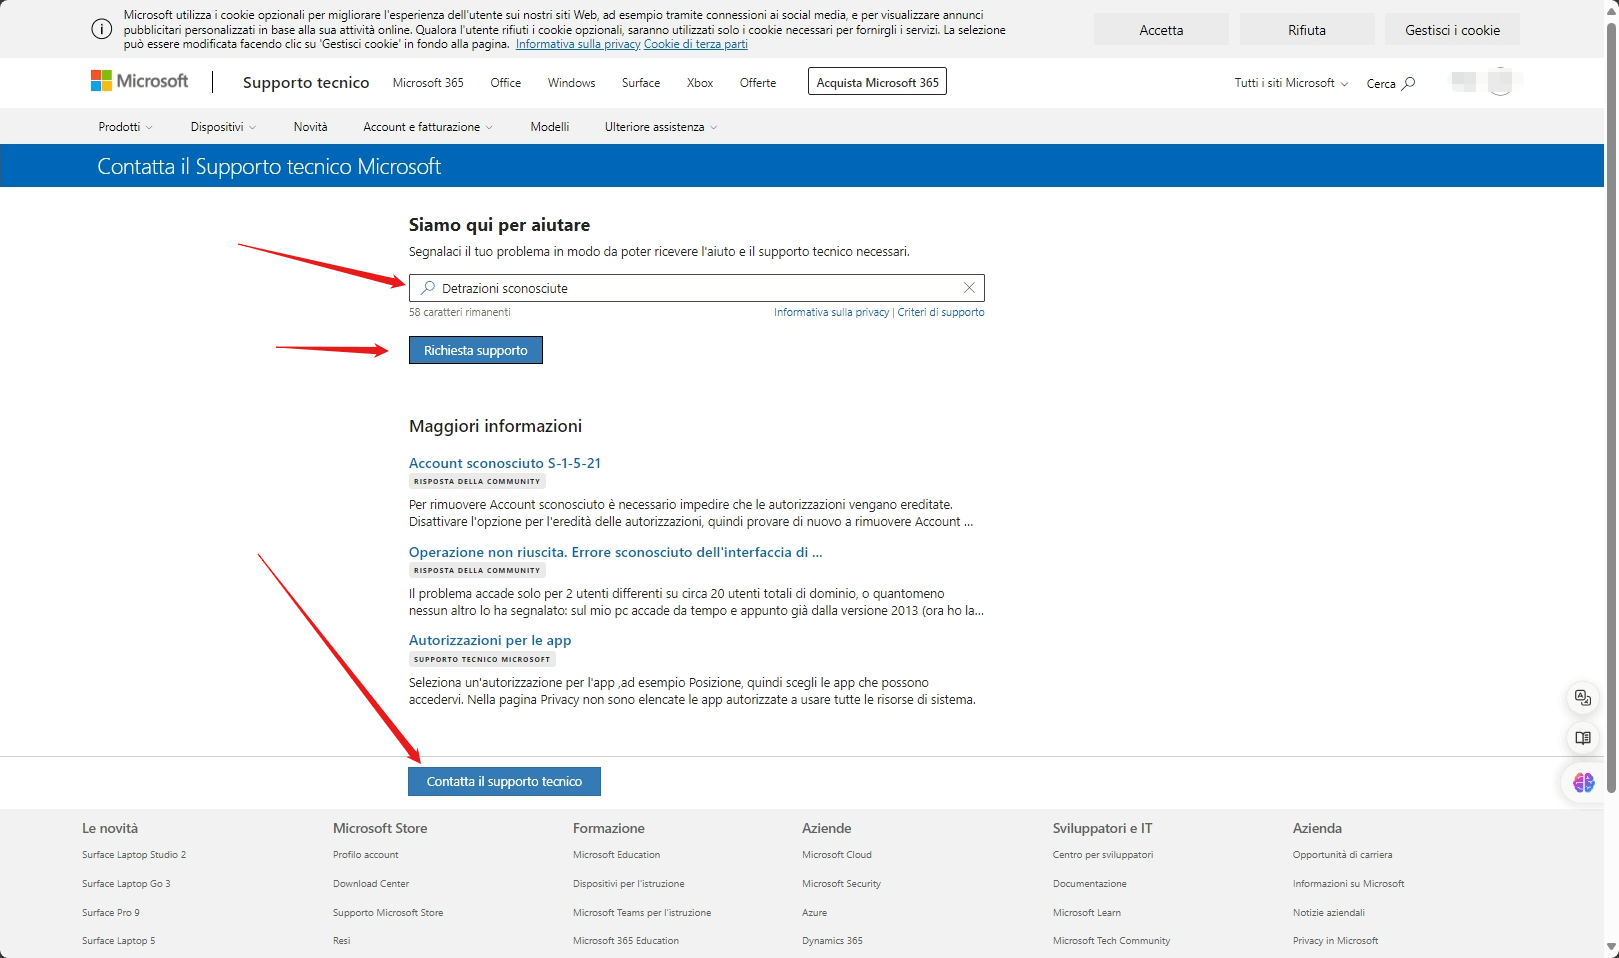Click the magnifier icon in the problem field

click(428, 288)
